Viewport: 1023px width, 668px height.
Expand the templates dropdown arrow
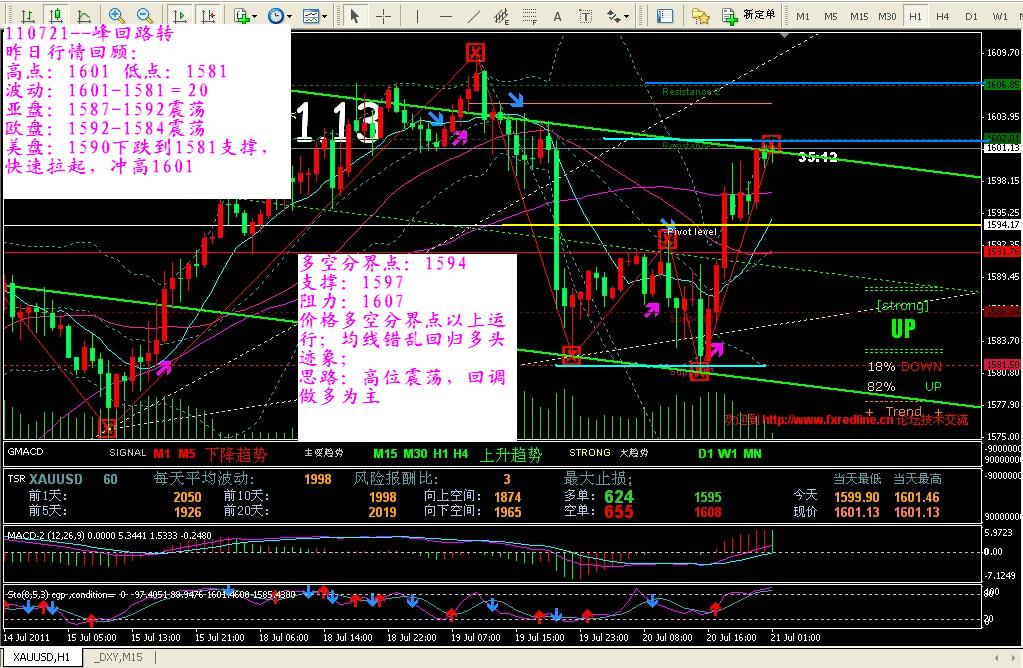pyautogui.click(x=324, y=16)
